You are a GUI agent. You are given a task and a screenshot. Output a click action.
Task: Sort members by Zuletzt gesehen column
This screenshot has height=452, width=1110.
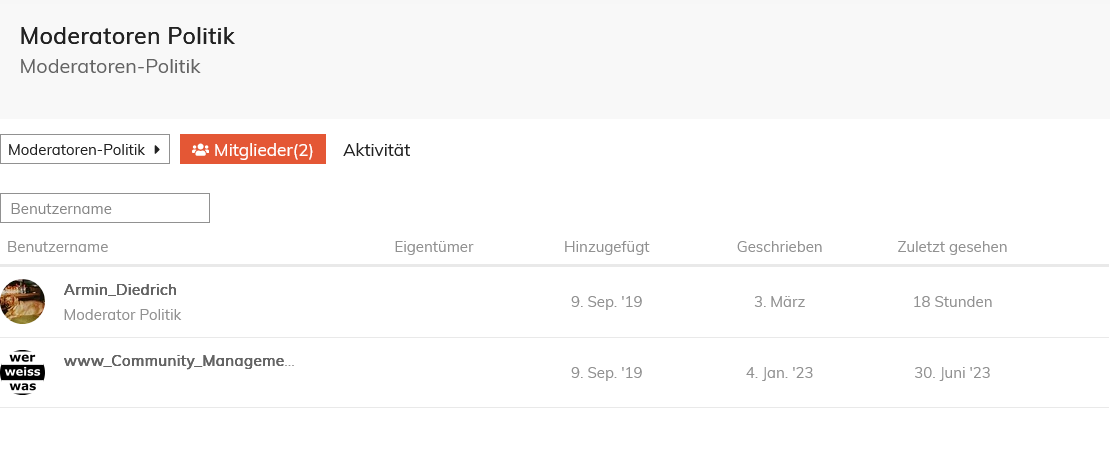tap(952, 247)
